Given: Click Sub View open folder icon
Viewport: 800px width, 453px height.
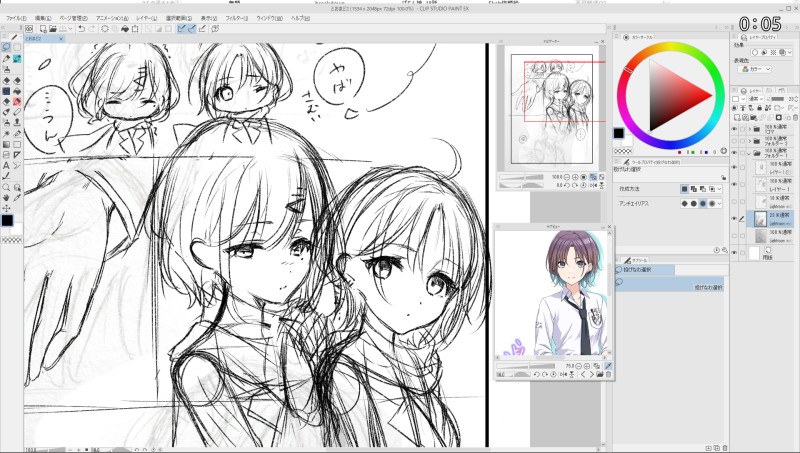Looking at the screenshot, I should click(x=600, y=374).
